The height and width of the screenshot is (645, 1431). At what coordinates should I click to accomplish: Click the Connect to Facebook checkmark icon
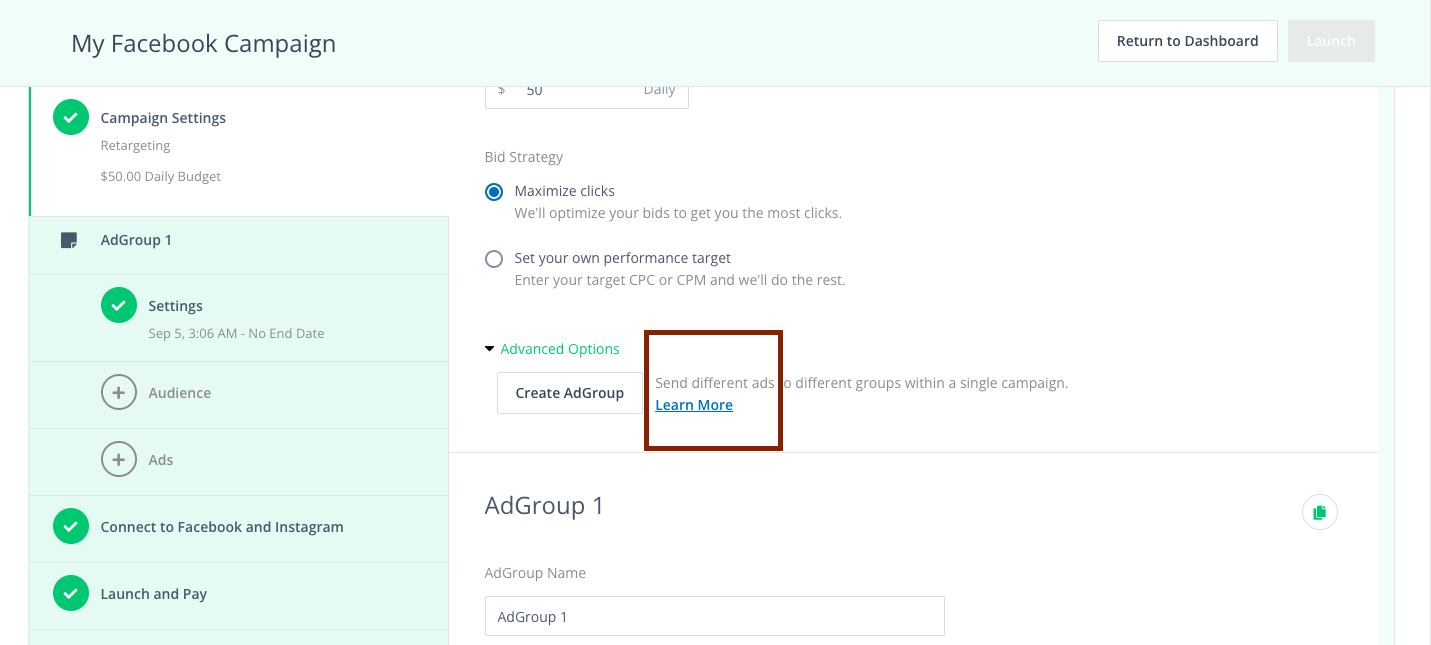[x=70, y=527]
